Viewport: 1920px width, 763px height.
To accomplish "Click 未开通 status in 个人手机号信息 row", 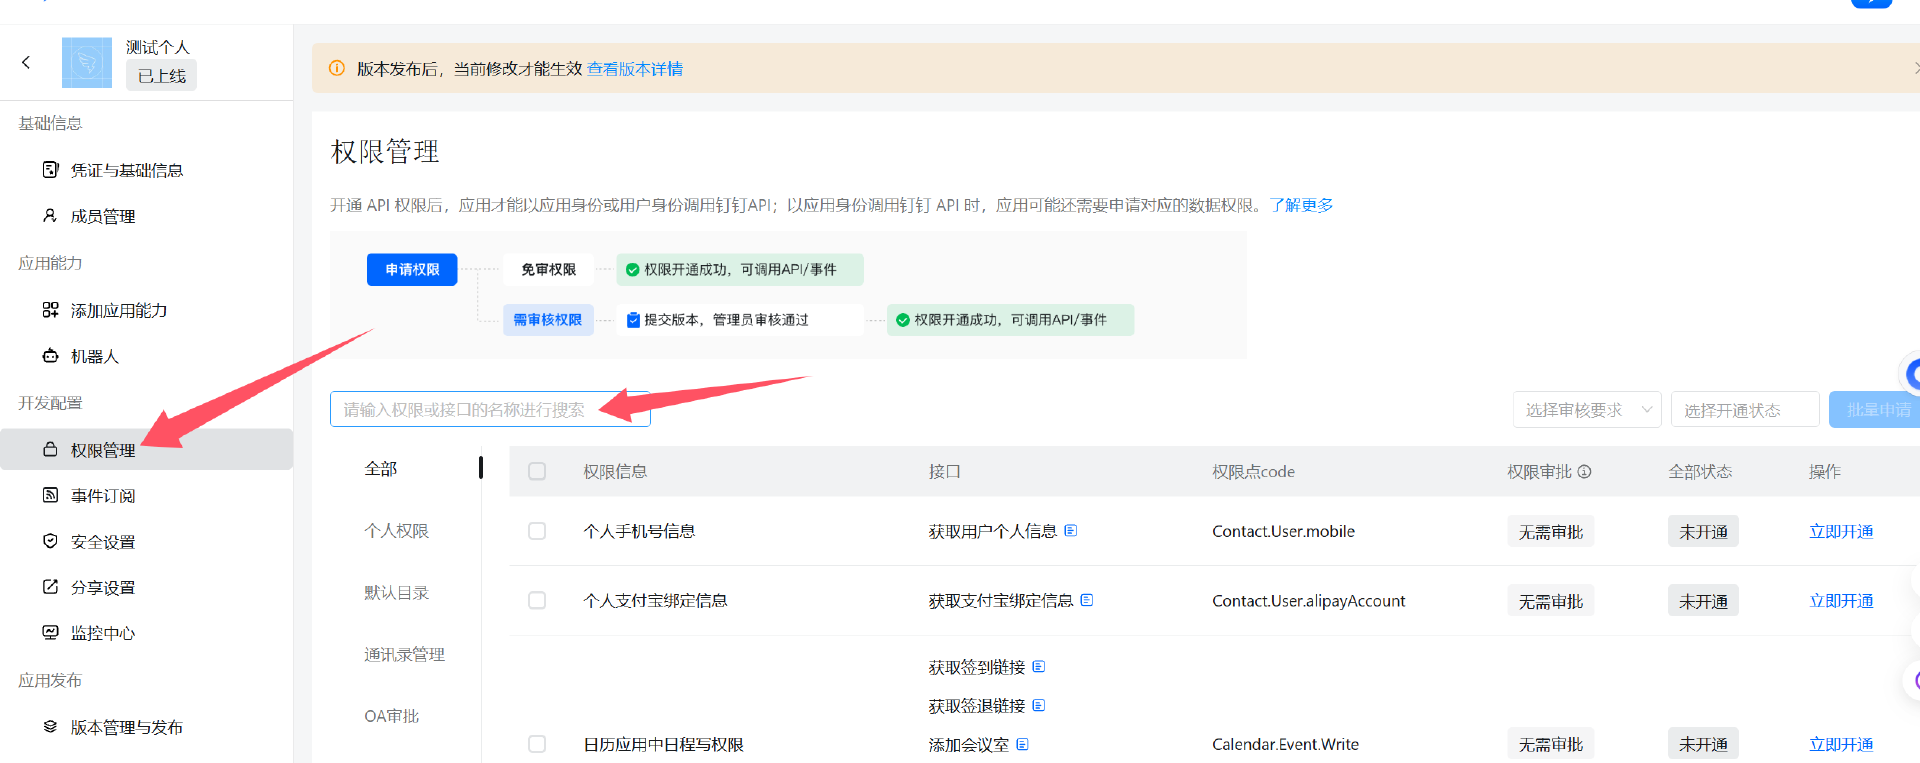I will pyautogui.click(x=1703, y=531).
